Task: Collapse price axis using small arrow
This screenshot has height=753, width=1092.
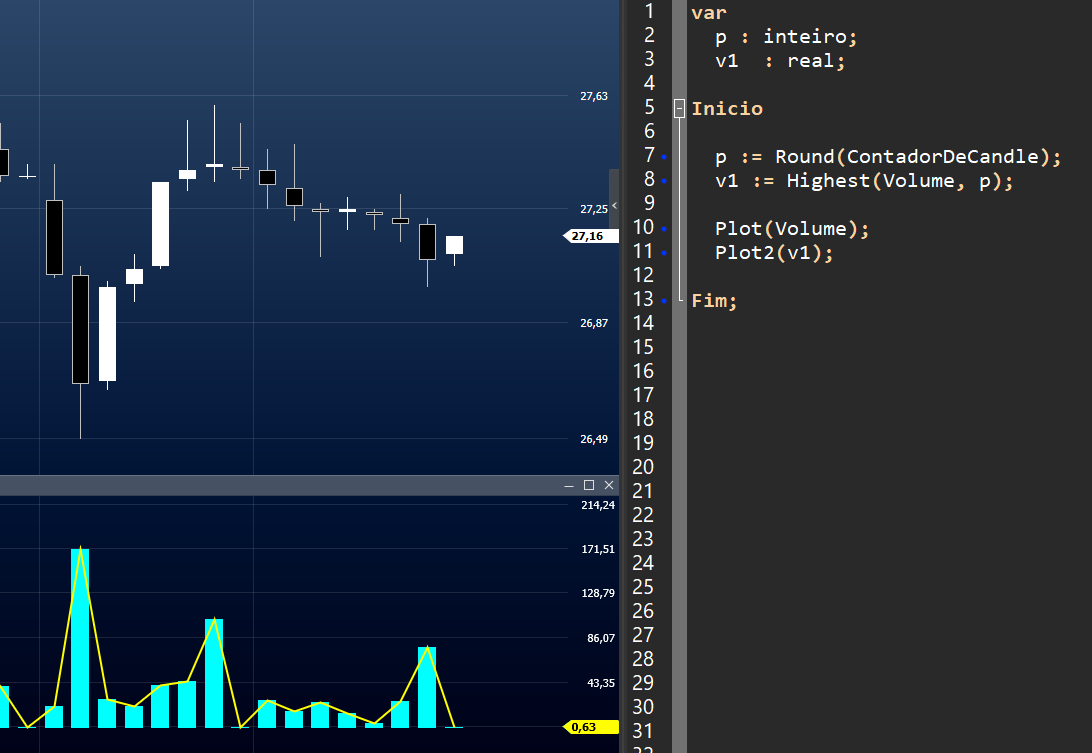Action: pos(614,205)
